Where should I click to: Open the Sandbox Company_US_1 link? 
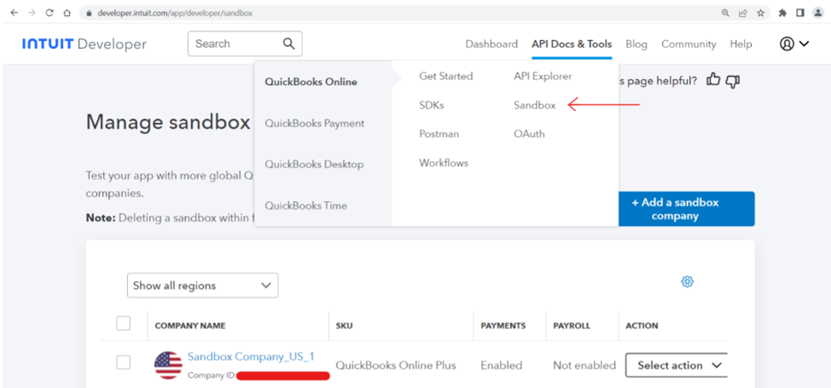251,356
